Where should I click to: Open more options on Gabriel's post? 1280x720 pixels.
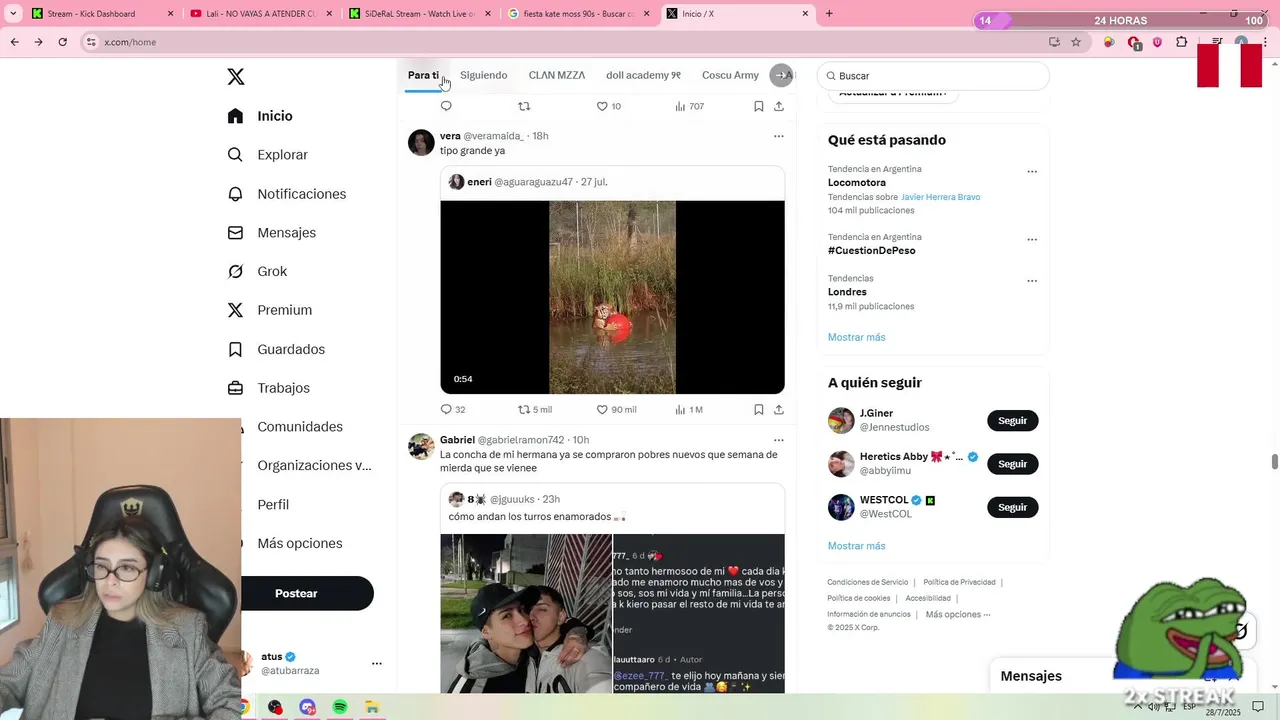(779, 440)
